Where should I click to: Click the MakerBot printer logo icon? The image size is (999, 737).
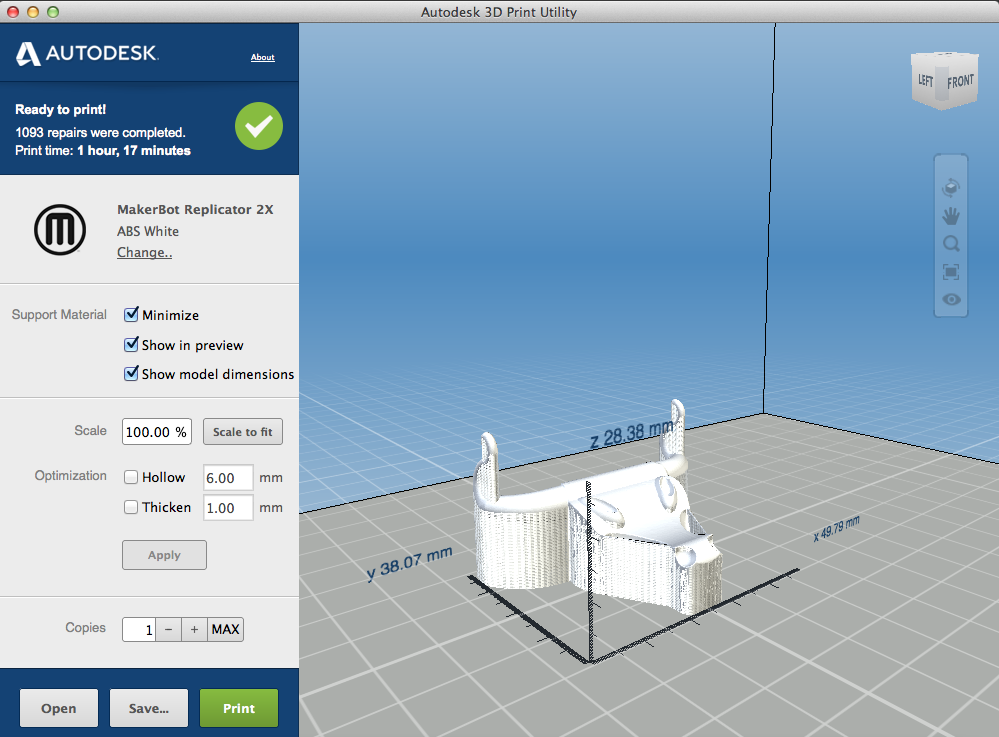pyautogui.click(x=59, y=229)
